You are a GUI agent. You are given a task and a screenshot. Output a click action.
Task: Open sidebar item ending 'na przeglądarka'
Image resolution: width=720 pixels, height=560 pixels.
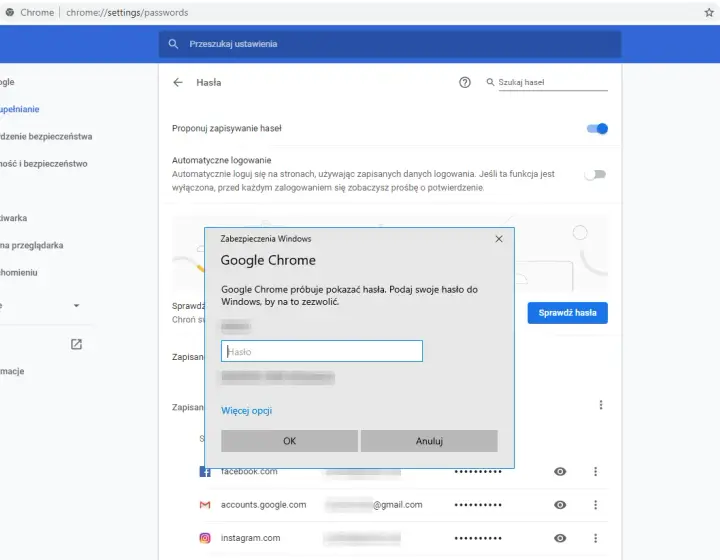point(32,245)
